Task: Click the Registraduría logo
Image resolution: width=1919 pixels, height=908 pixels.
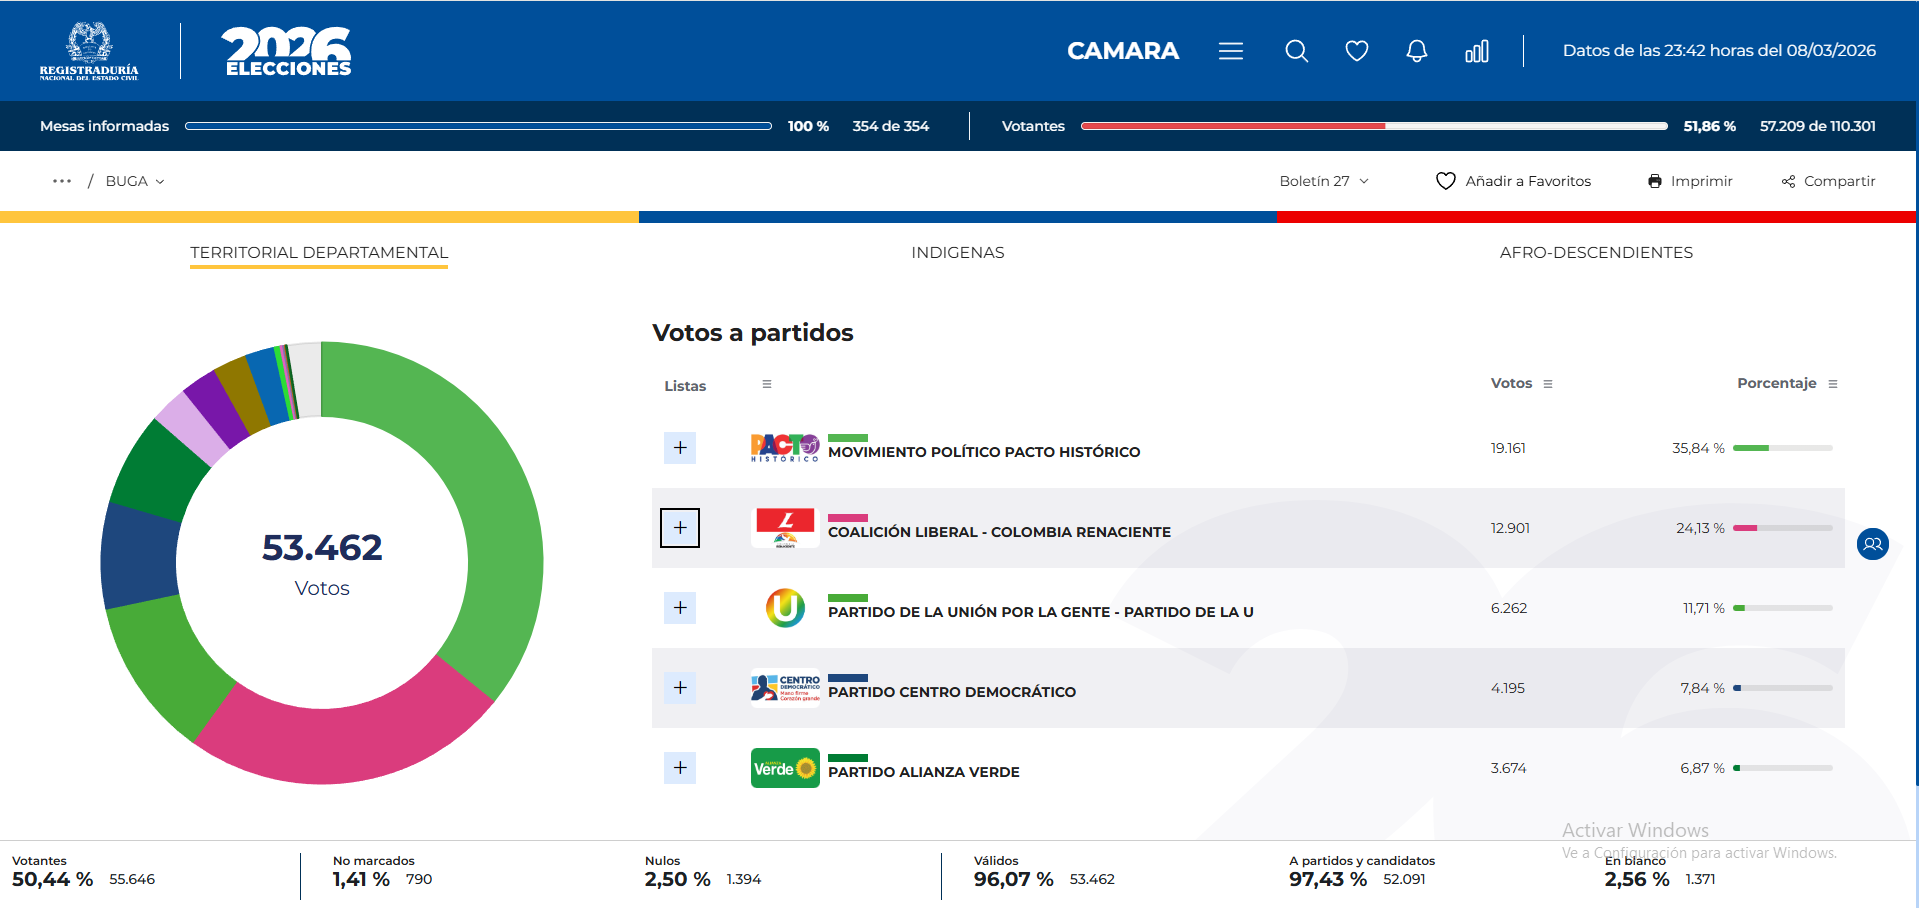Action: point(89,51)
